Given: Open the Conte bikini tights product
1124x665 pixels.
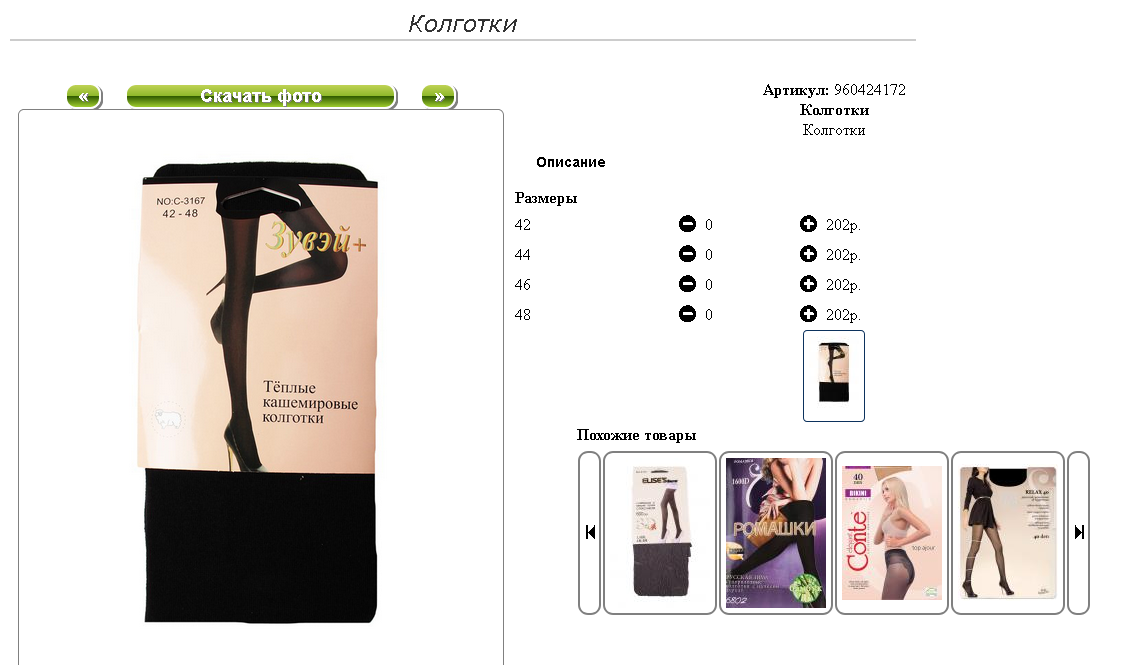Looking at the screenshot, I should pyautogui.click(x=892, y=532).
